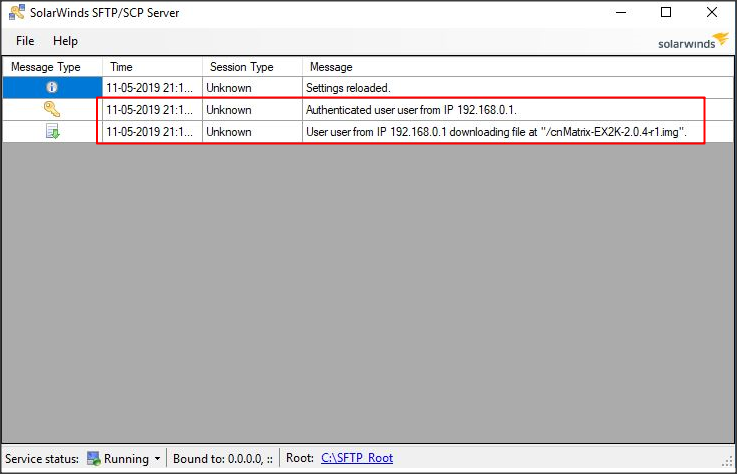Click the blue info icon in first row
Image resolution: width=737 pixels, height=474 pixels.
pos(51,88)
